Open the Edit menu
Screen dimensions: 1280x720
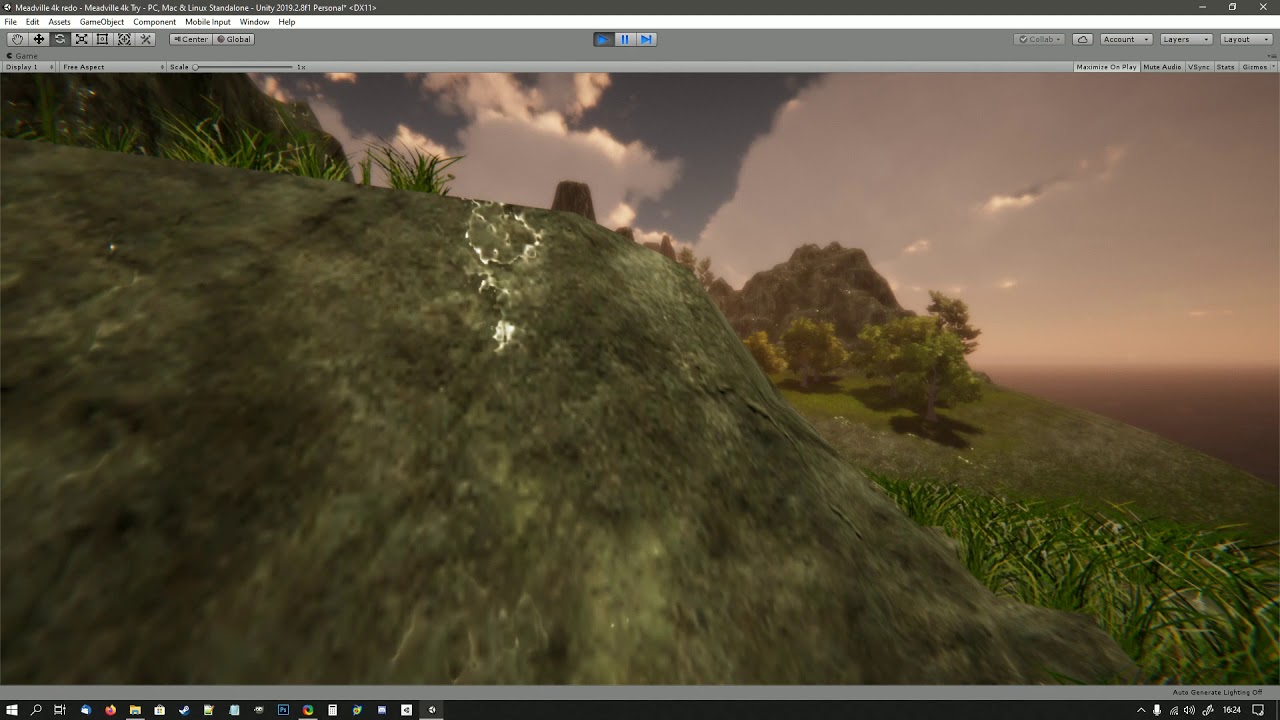tap(33, 22)
